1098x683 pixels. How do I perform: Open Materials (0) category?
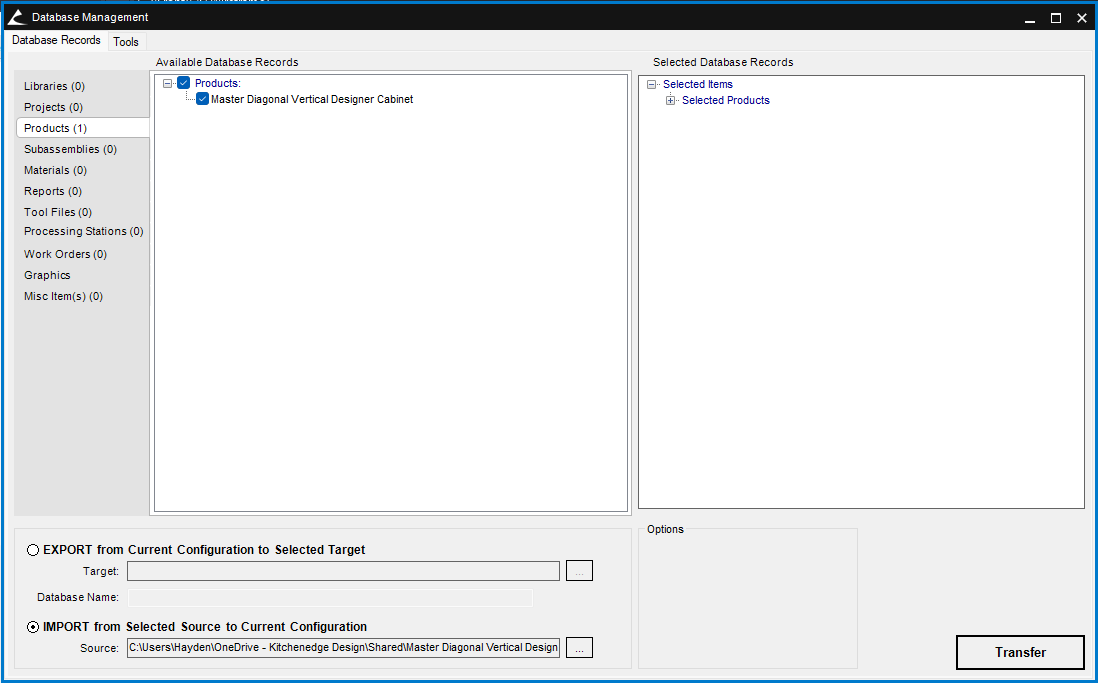point(55,170)
